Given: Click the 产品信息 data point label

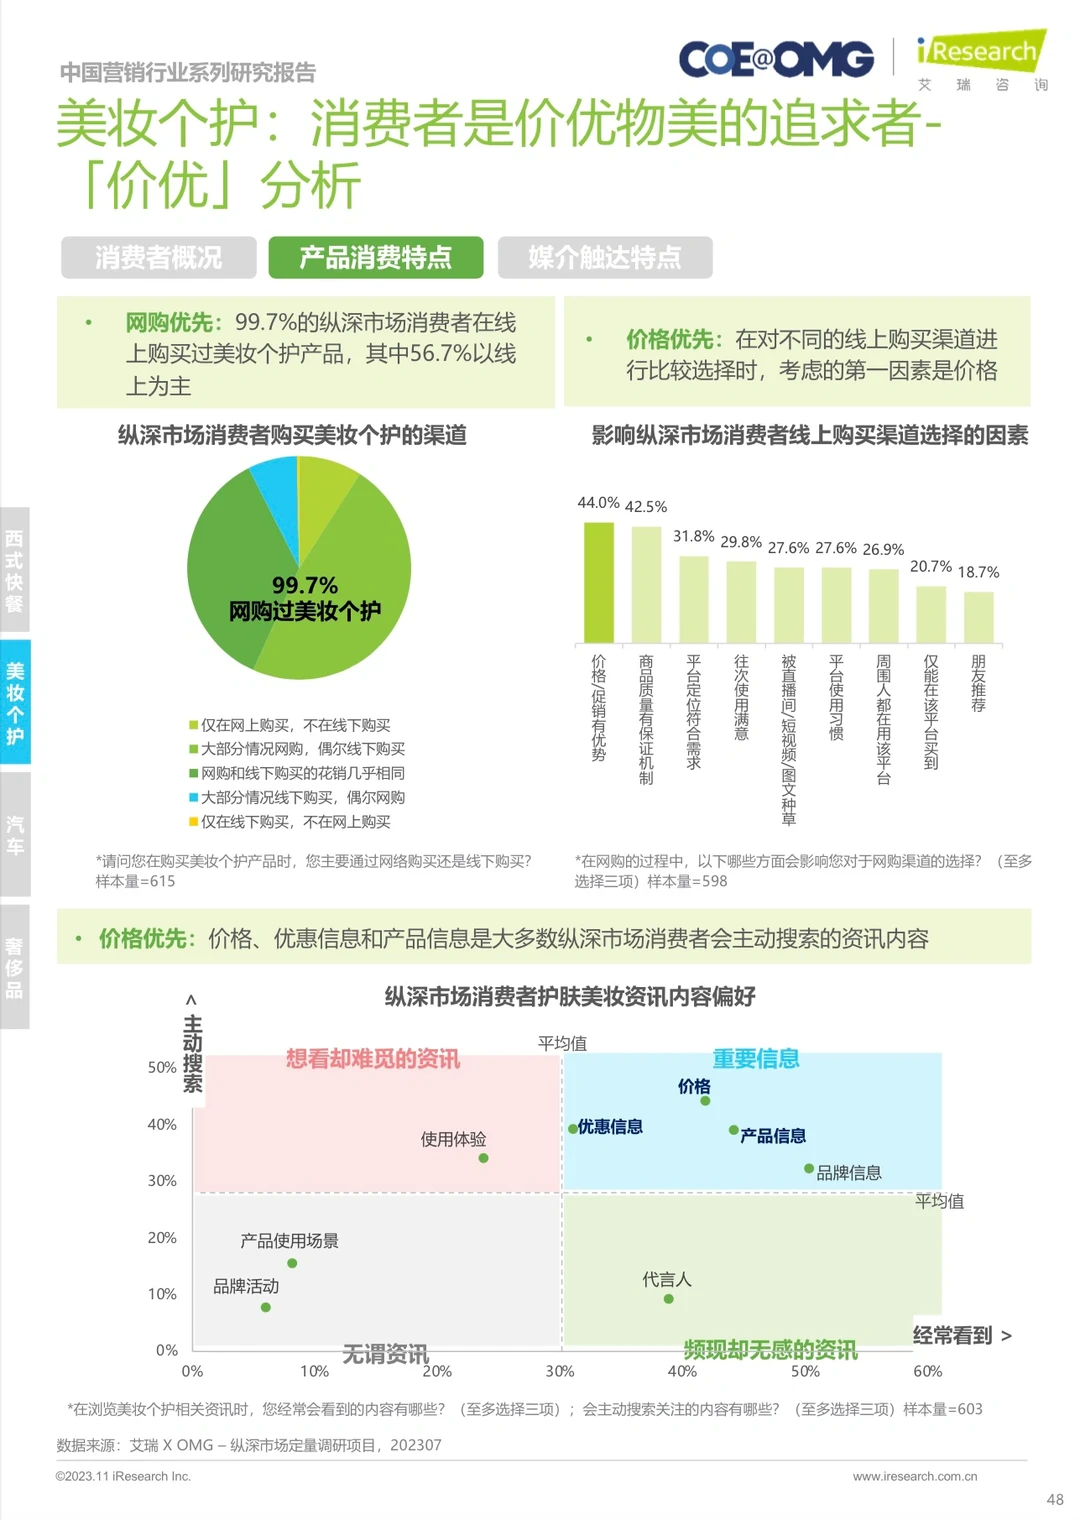Looking at the screenshot, I should pyautogui.click(x=773, y=1136).
